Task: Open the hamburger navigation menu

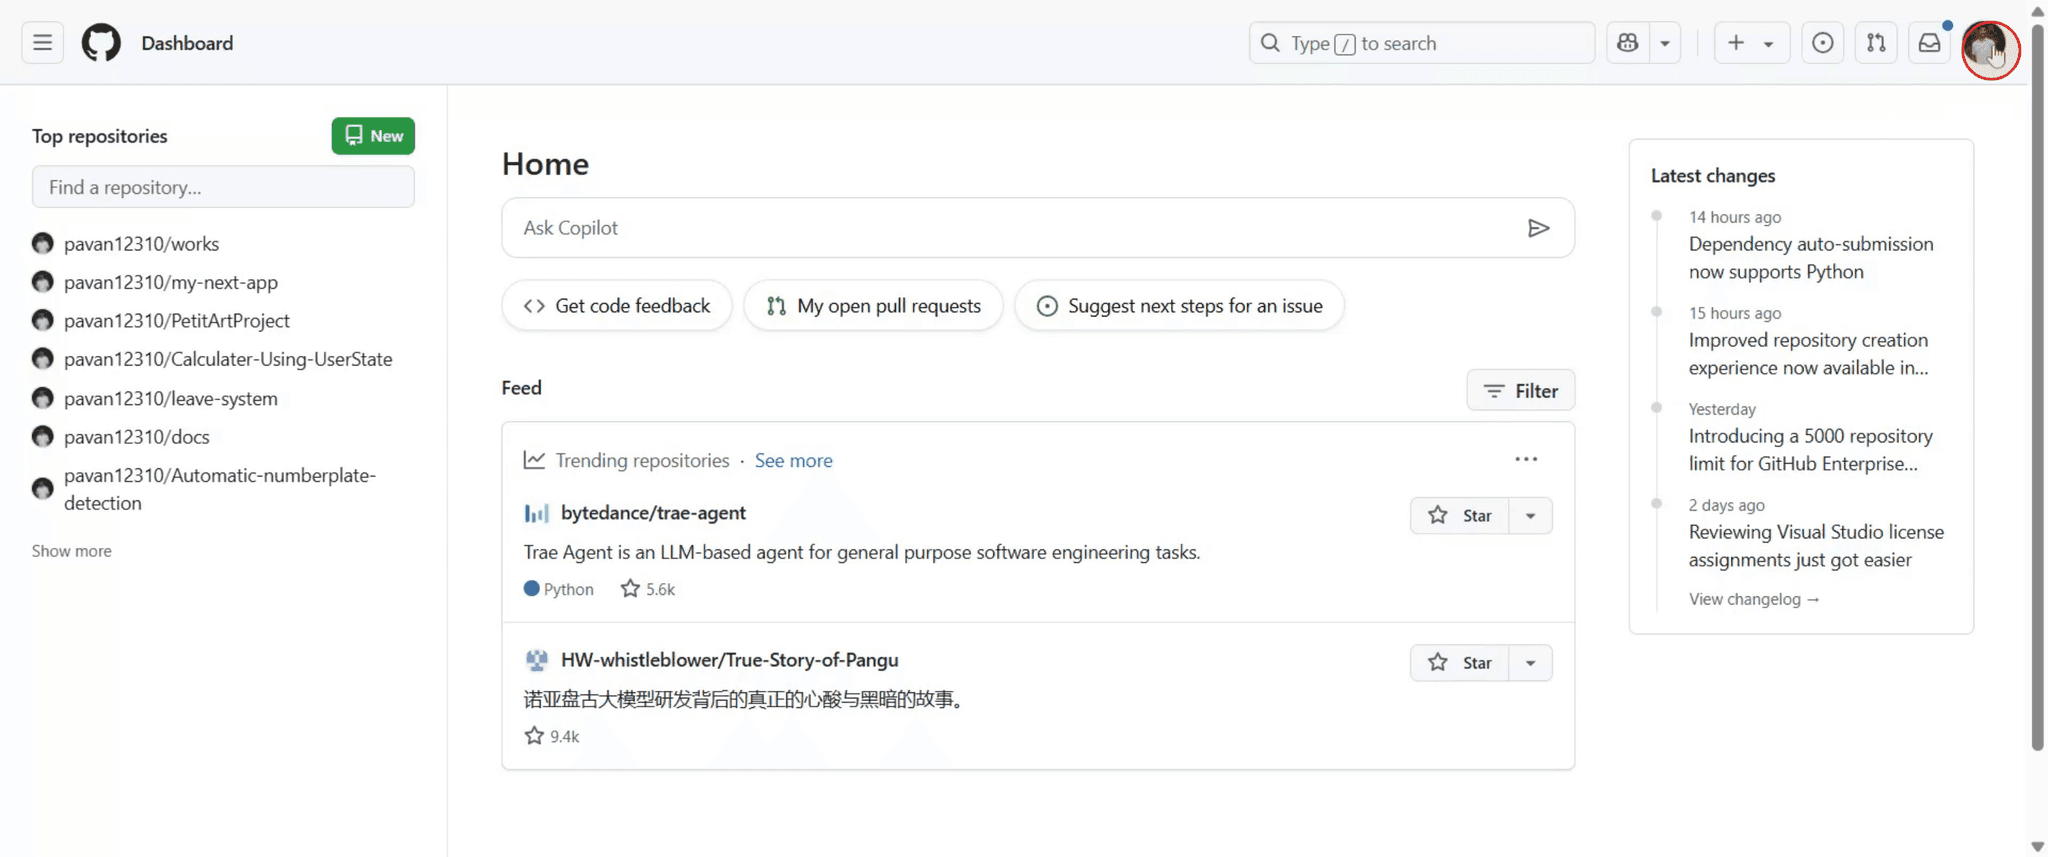Action: [42, 43]
